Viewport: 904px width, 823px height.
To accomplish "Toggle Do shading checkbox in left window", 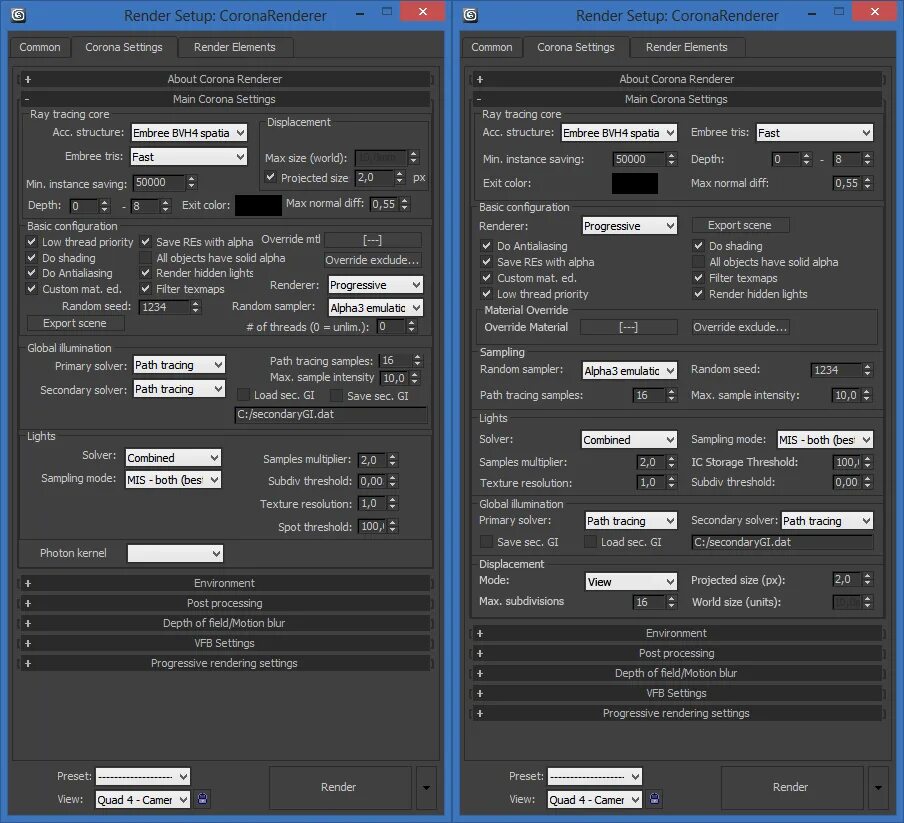I will [x=32, y=258].
